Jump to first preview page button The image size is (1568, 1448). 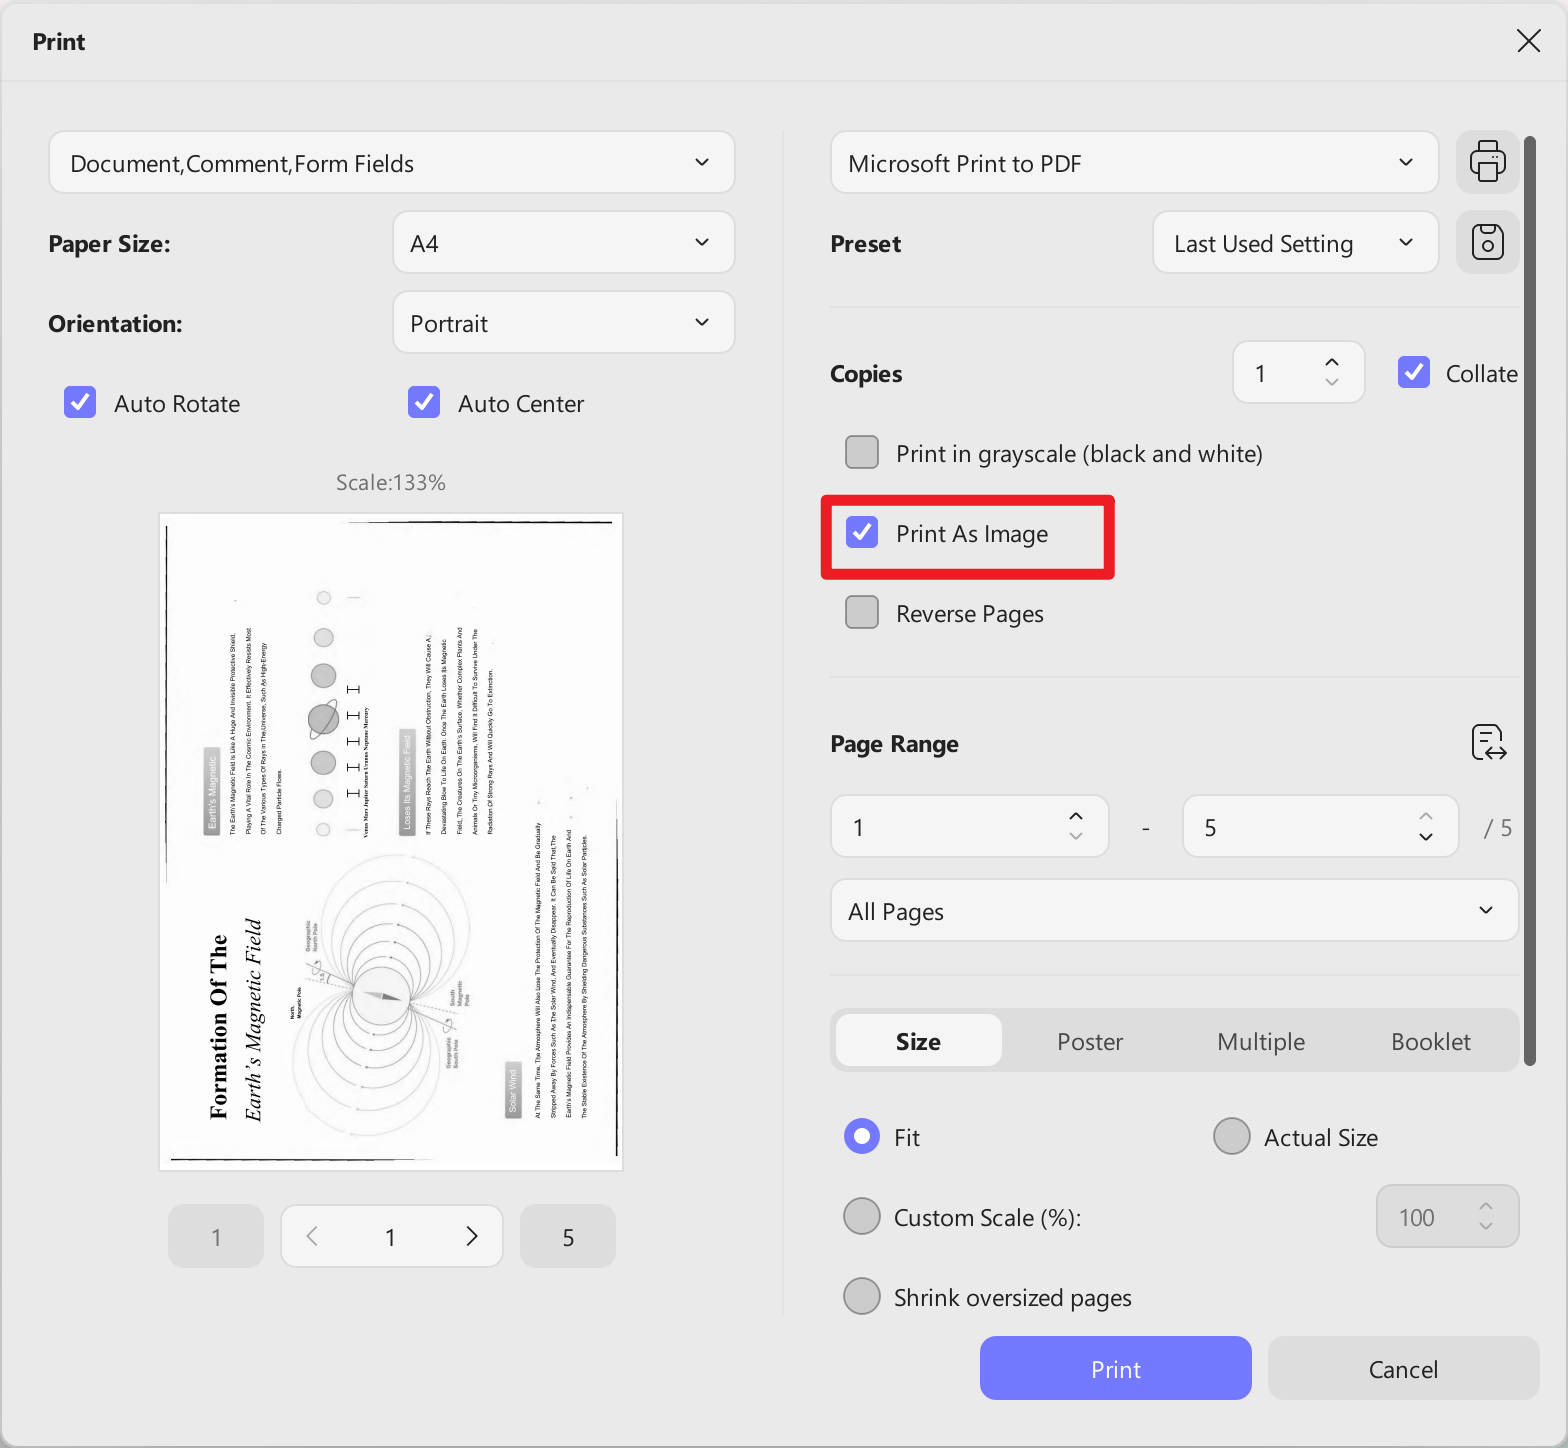point(216,1236)
